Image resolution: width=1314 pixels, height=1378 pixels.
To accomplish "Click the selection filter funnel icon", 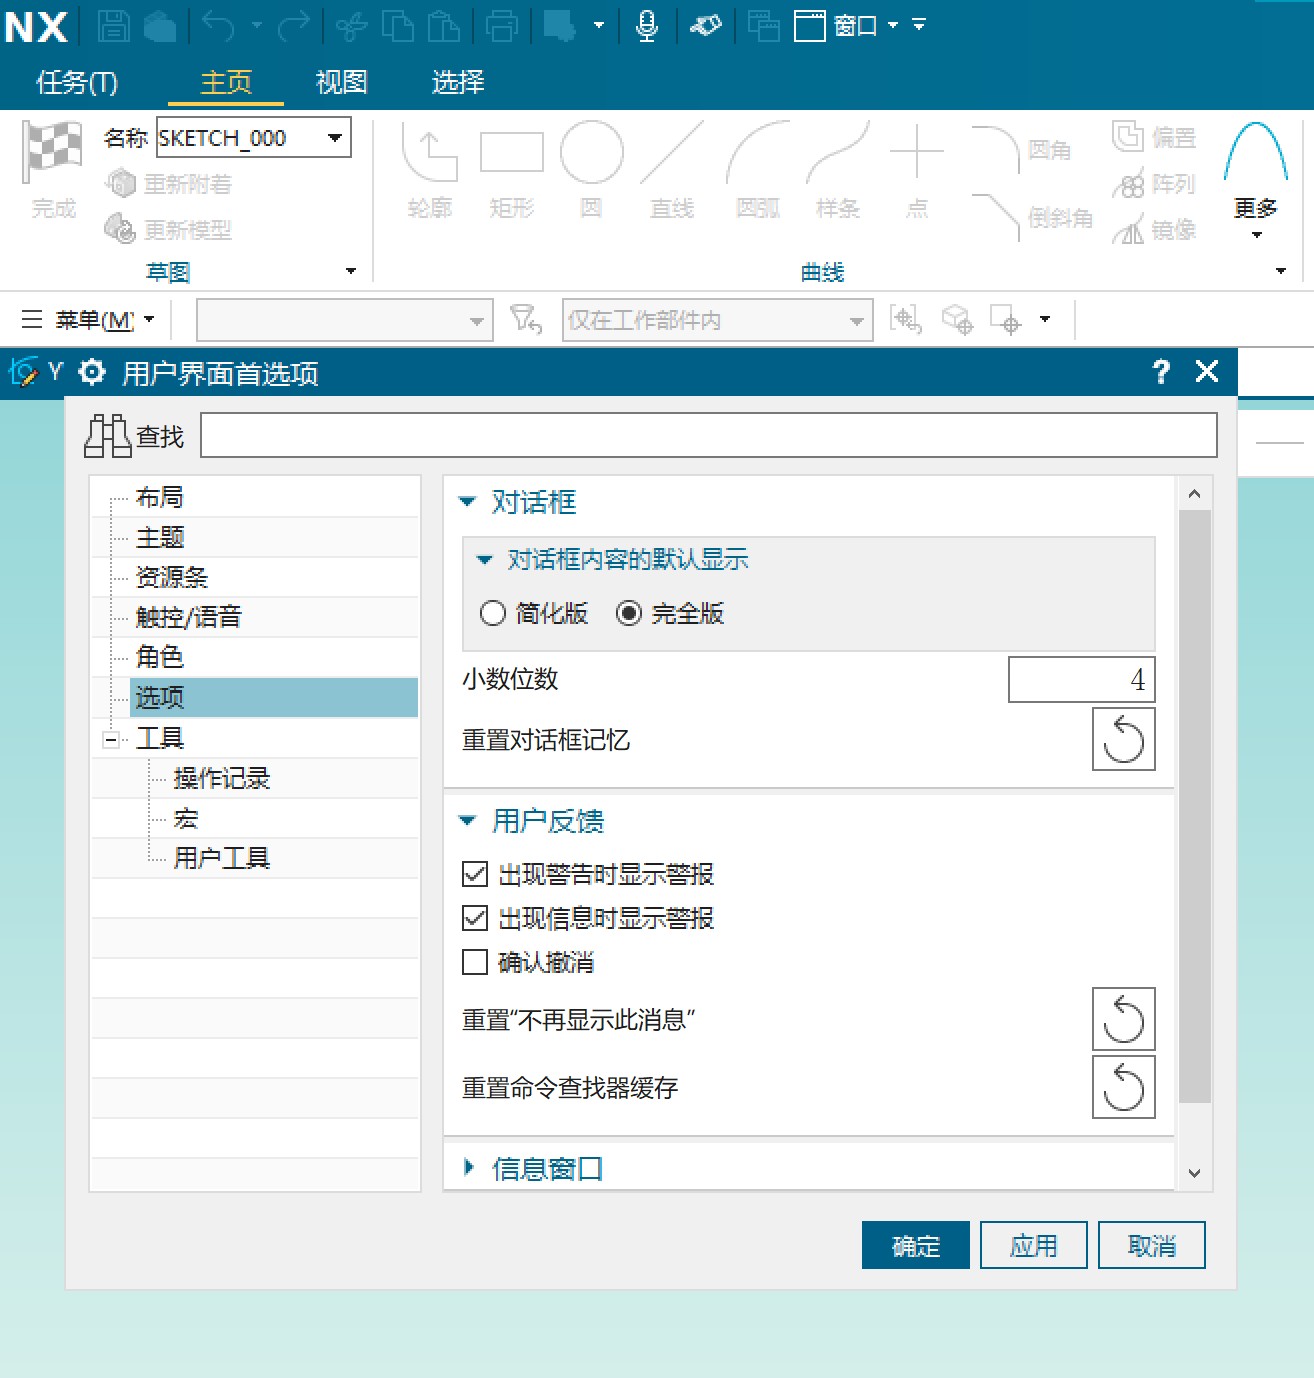I will [526, 320].
